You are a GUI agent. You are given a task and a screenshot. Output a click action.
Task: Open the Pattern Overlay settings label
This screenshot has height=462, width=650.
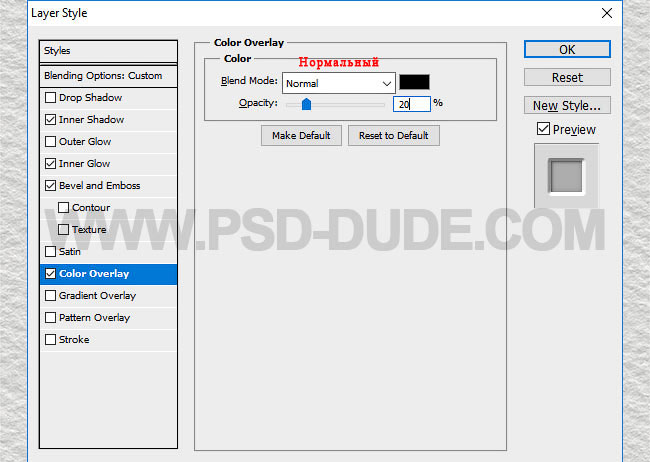[x=95, y=318]
